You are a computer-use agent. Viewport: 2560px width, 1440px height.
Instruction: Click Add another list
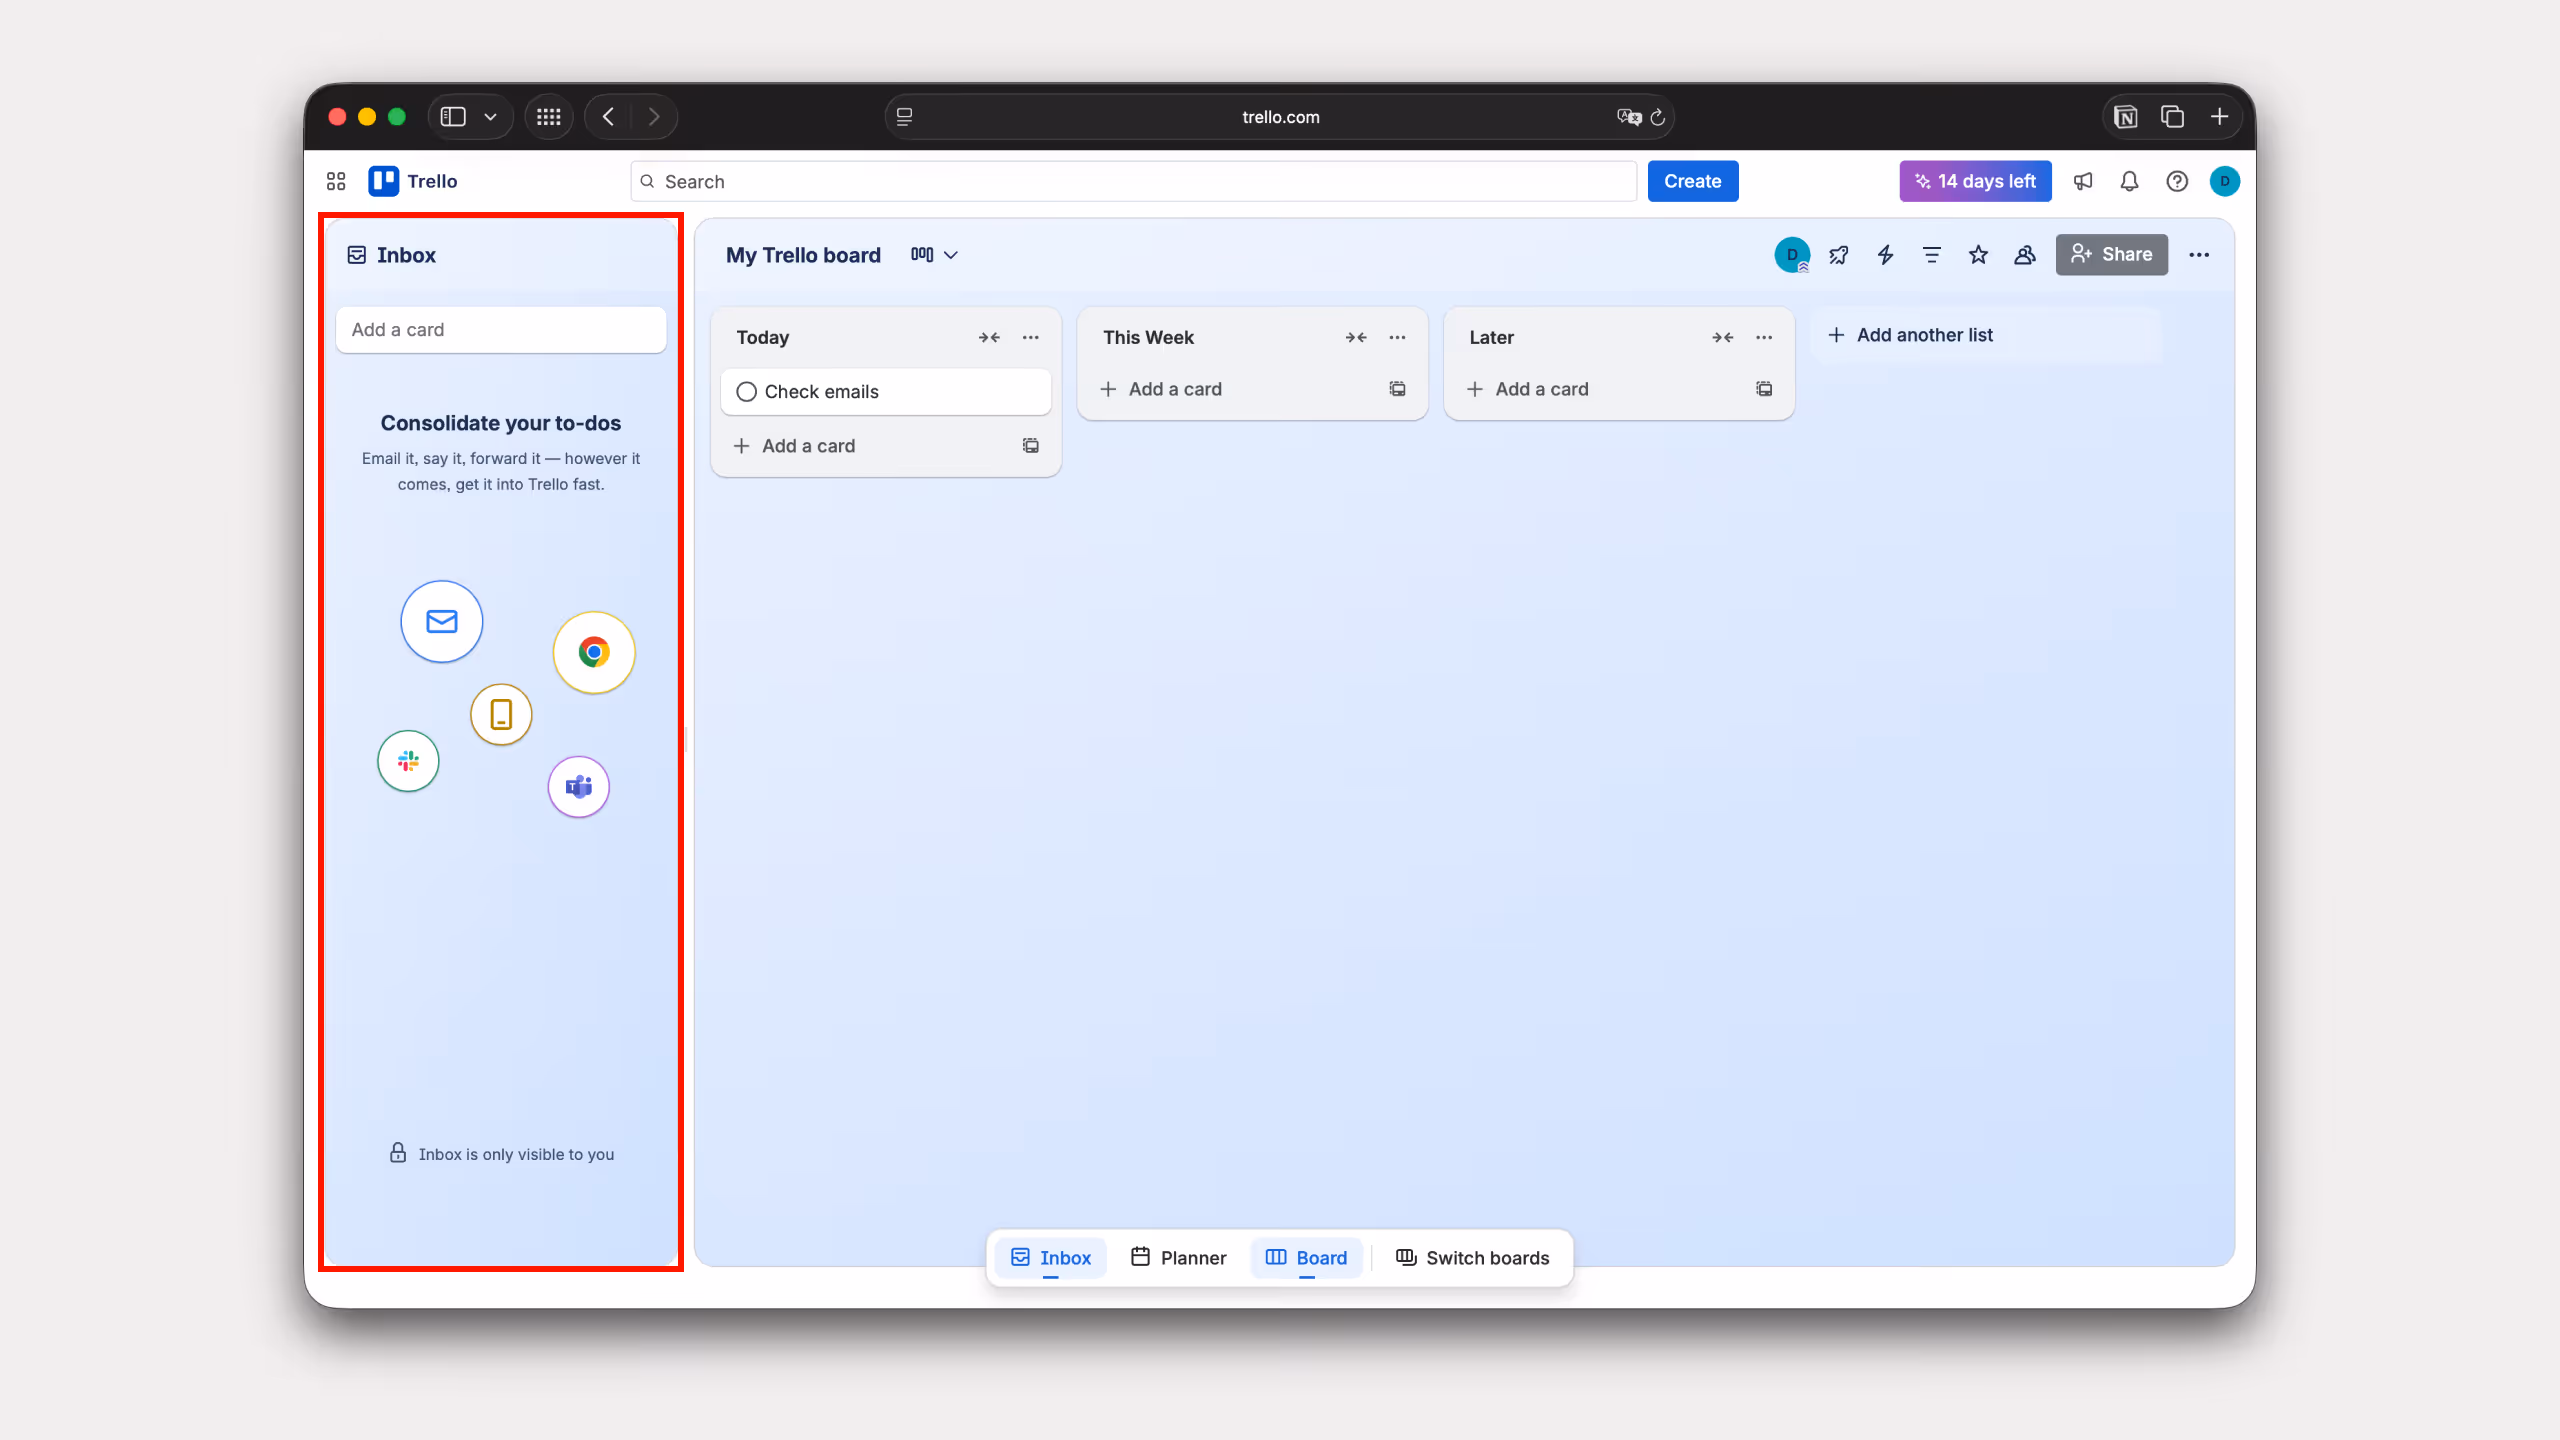(1910, 334)
